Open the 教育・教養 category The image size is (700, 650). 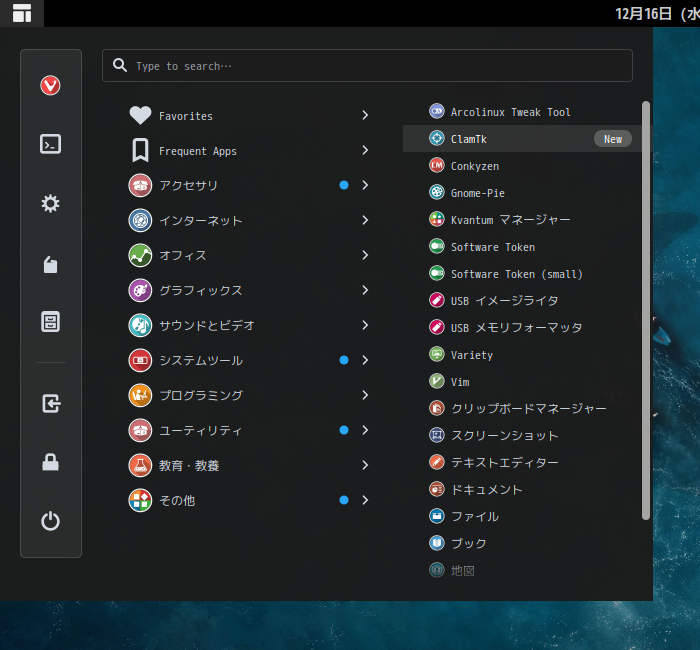click(x=249, y=465)
